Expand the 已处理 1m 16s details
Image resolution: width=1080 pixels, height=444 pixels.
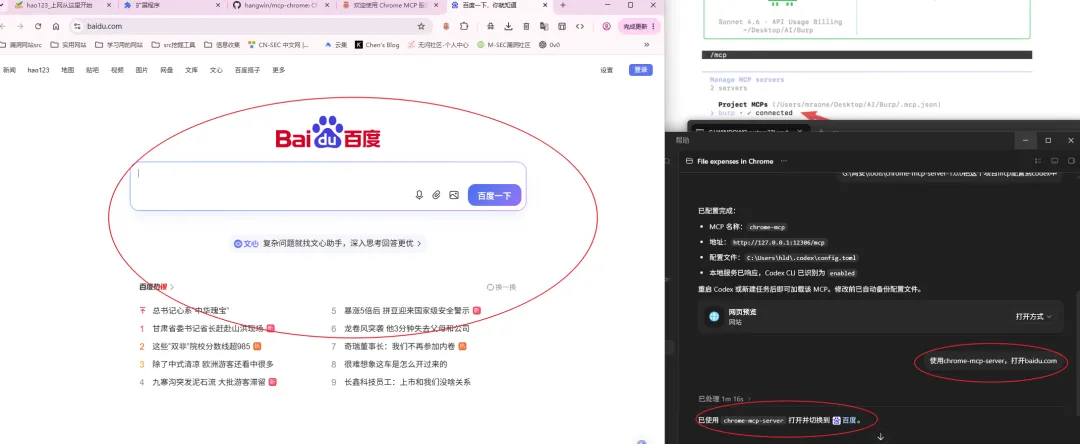tap(725, 399)
